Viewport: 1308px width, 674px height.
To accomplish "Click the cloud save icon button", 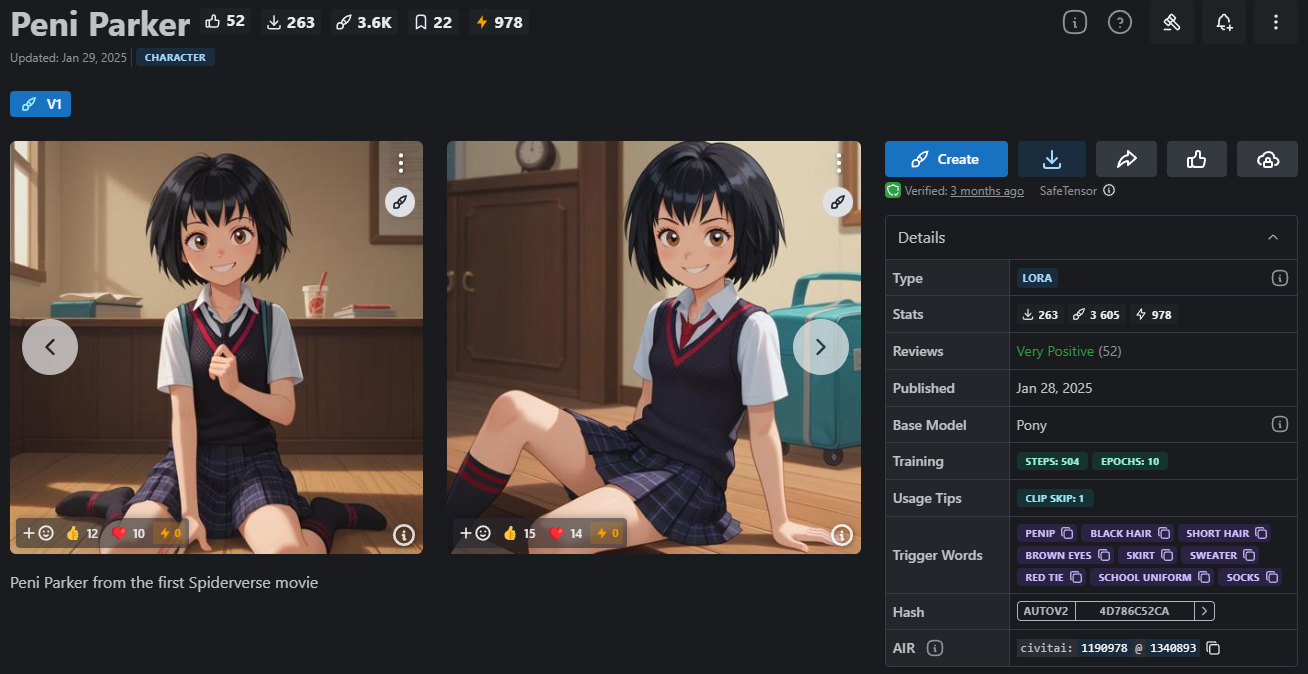I will click(1267, 159).
